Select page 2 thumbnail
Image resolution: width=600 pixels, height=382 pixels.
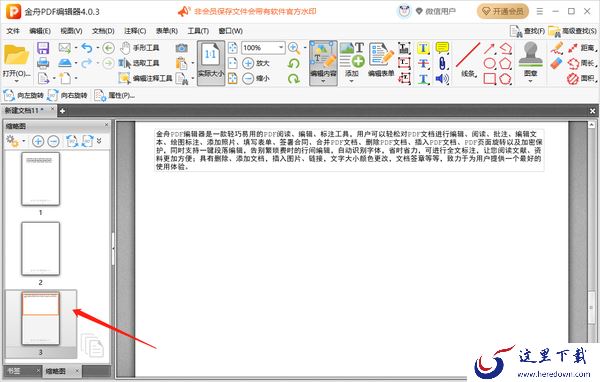[41, 249]
